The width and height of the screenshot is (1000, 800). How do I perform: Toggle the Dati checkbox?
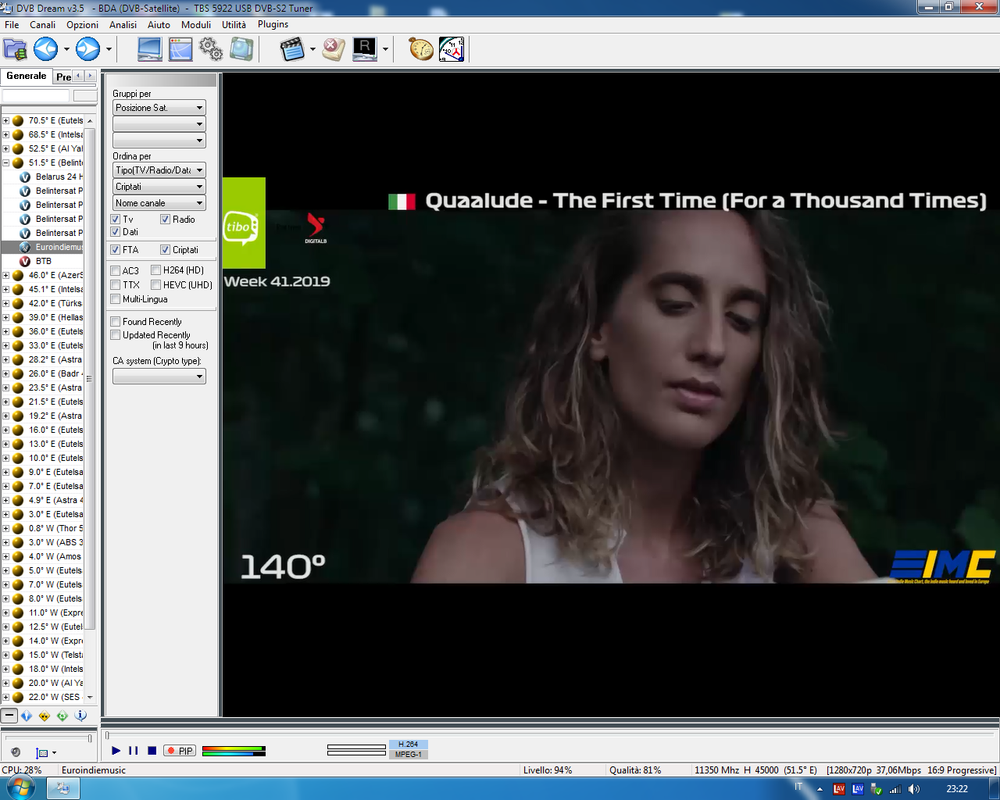click(115, 232)
